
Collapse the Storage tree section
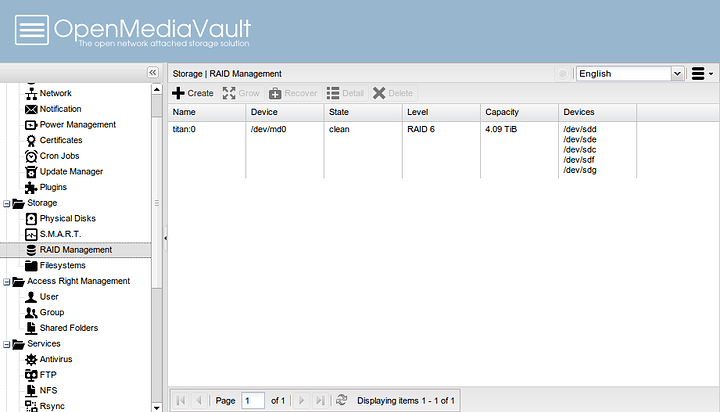6,203
